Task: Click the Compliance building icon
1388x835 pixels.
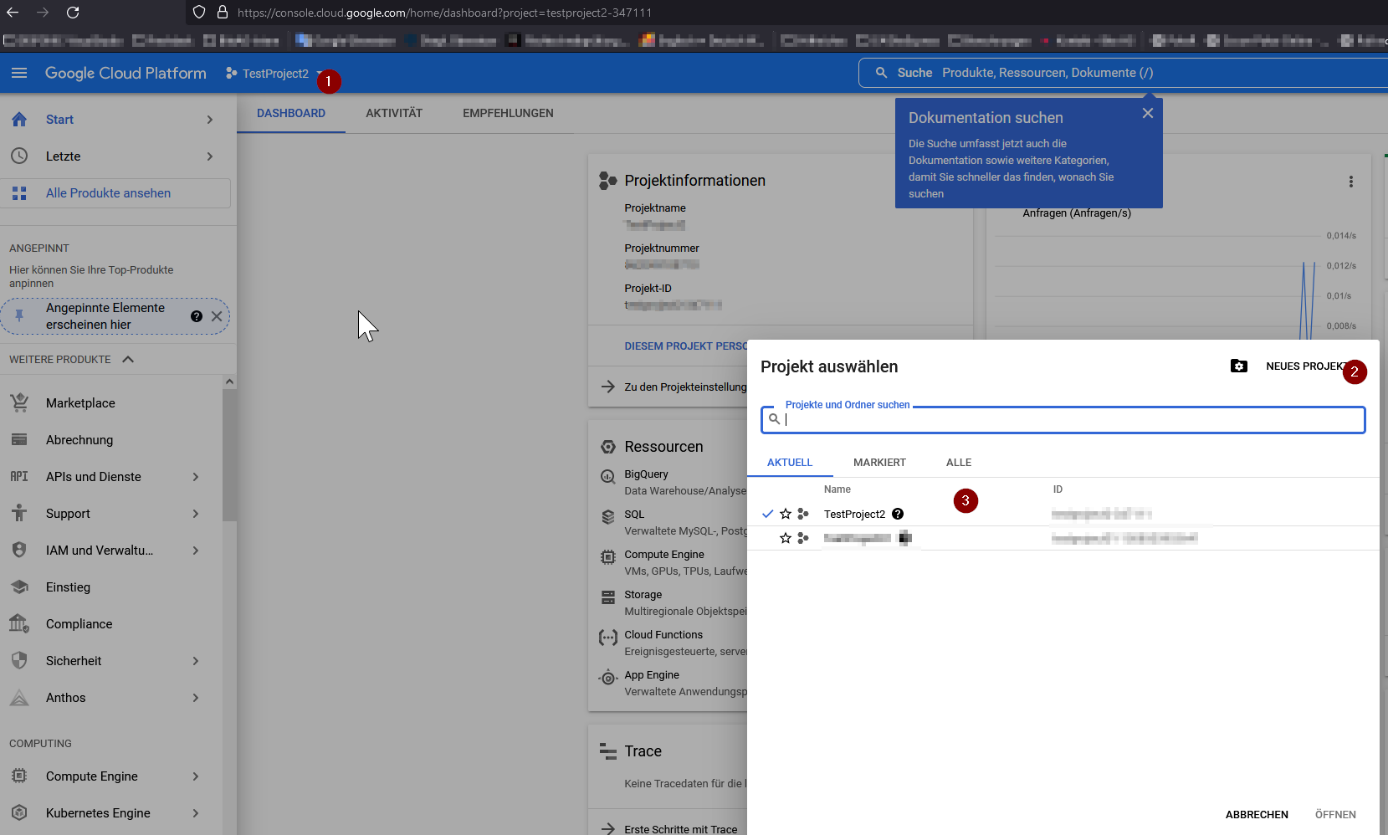Action: (19, 624)
